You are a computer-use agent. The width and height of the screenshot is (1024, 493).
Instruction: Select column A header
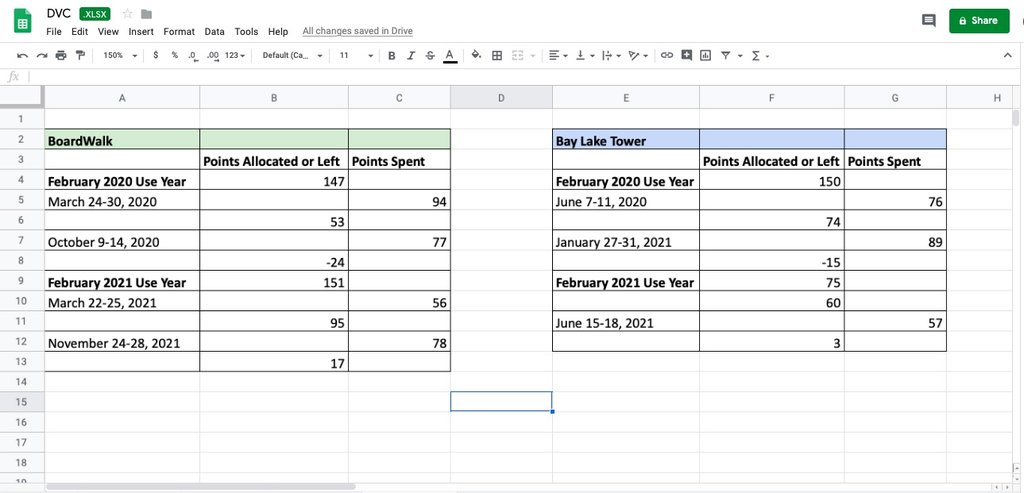(122, 98)
